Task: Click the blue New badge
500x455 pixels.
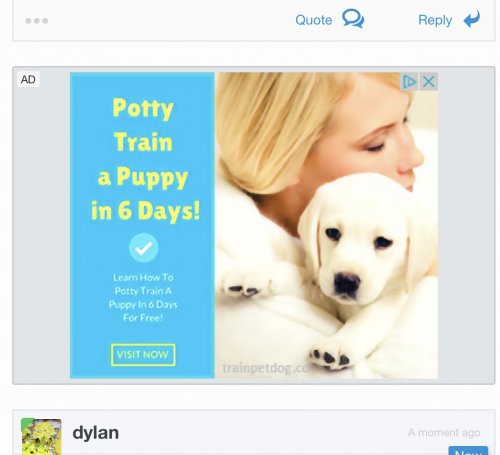Action: click(x=468, y=451)
